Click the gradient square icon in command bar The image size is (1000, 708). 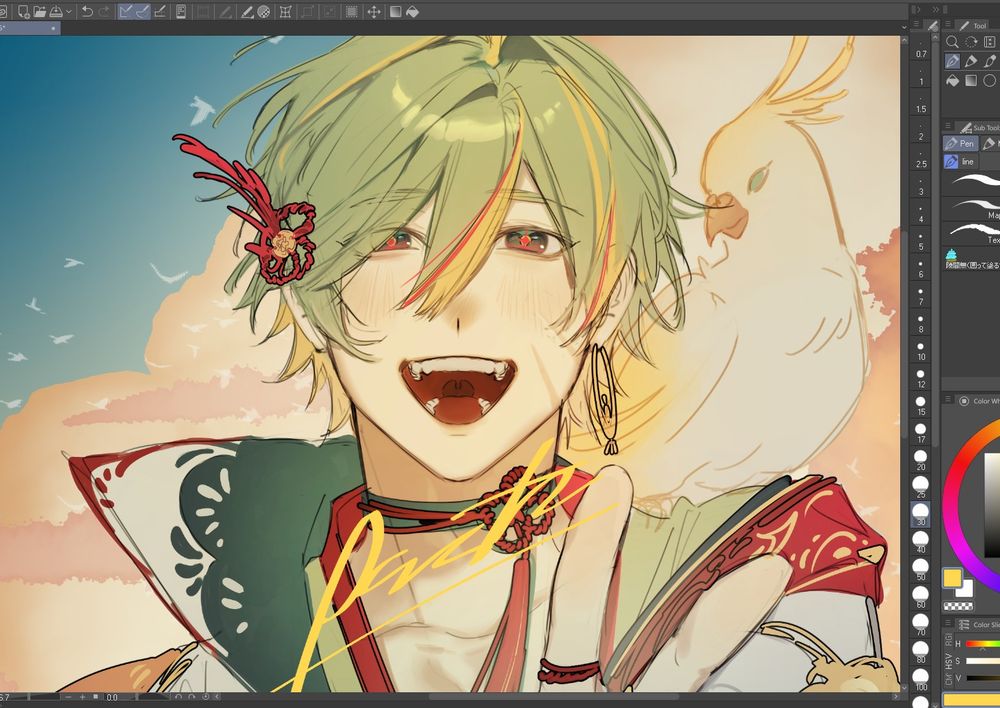(x=395, y=11)
